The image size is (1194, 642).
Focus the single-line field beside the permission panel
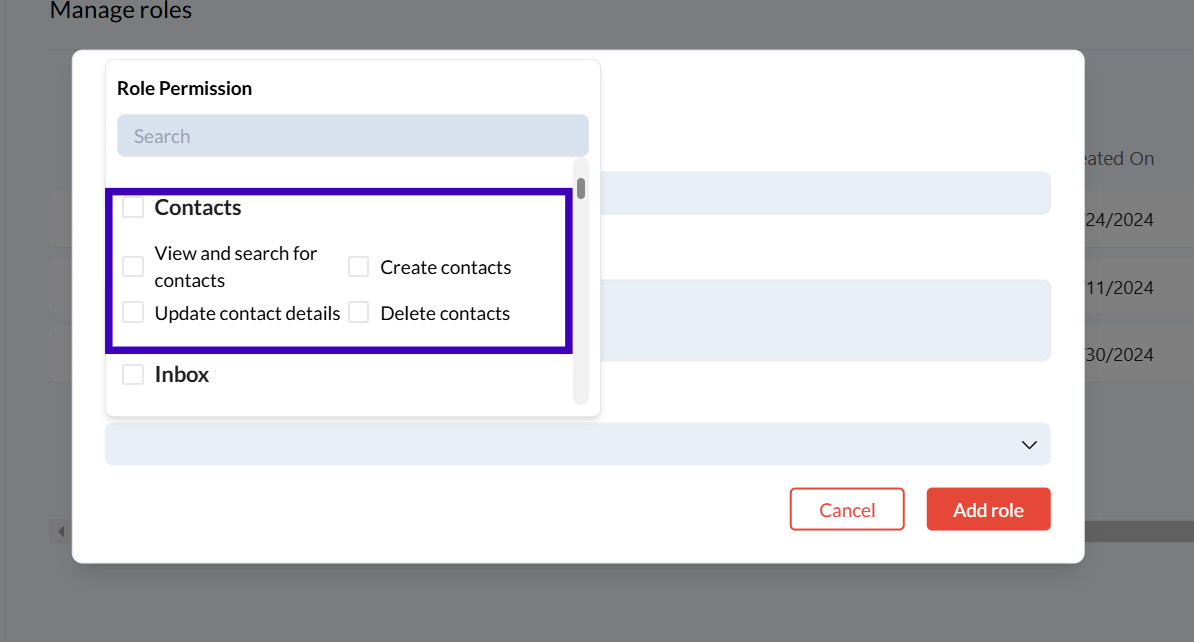click(x=820, y=193)
